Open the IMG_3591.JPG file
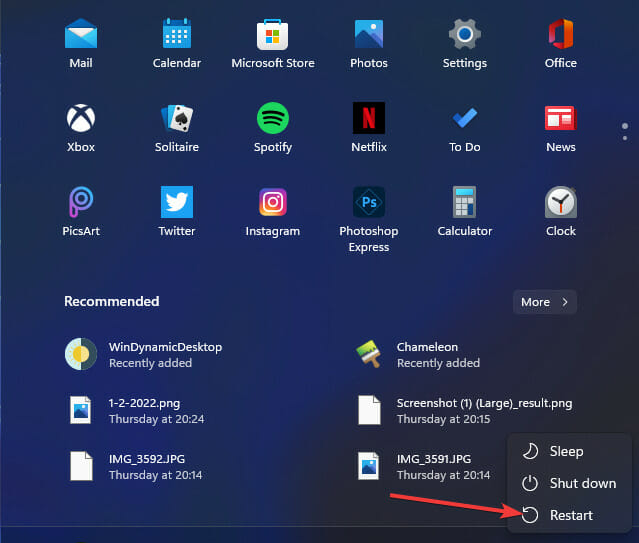The image size is (639, 543). pyautogui.click(x=423, y=466)
